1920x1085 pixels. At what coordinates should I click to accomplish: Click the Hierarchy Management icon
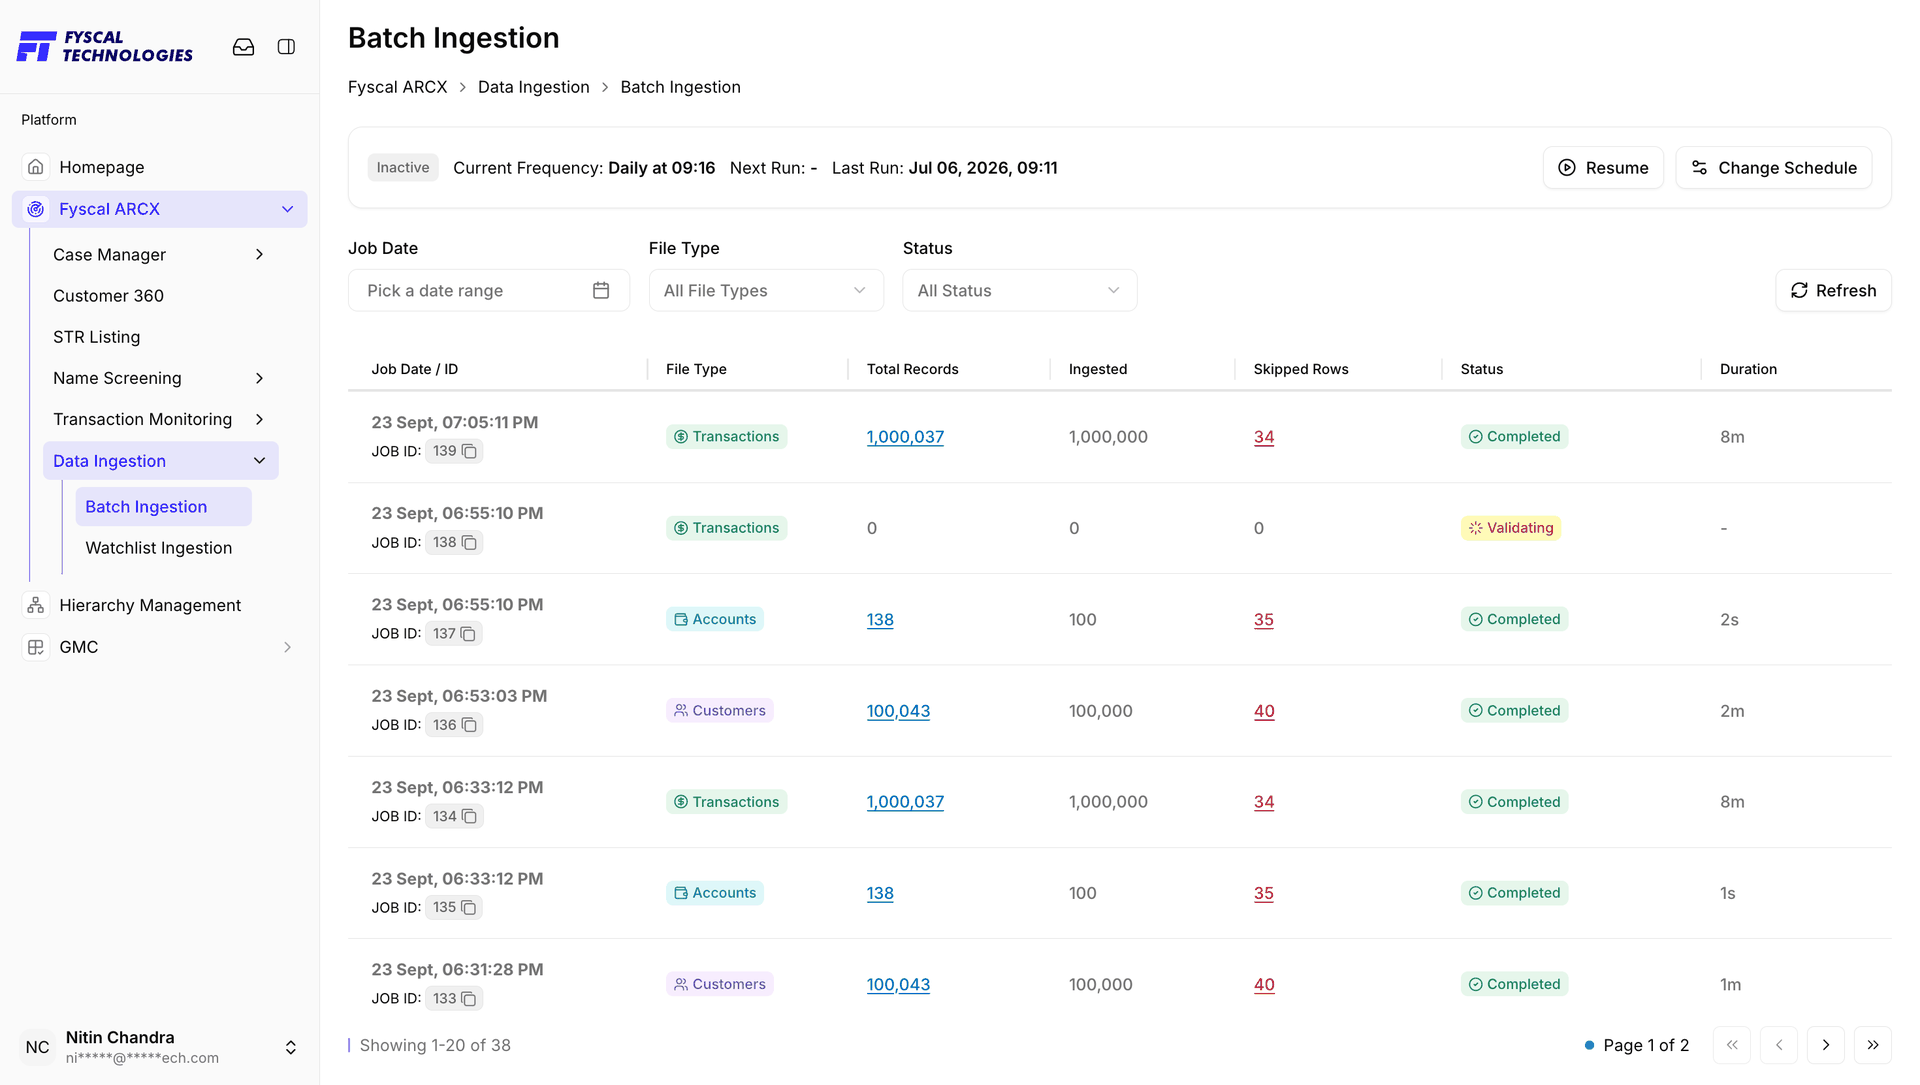click(36, 605)
